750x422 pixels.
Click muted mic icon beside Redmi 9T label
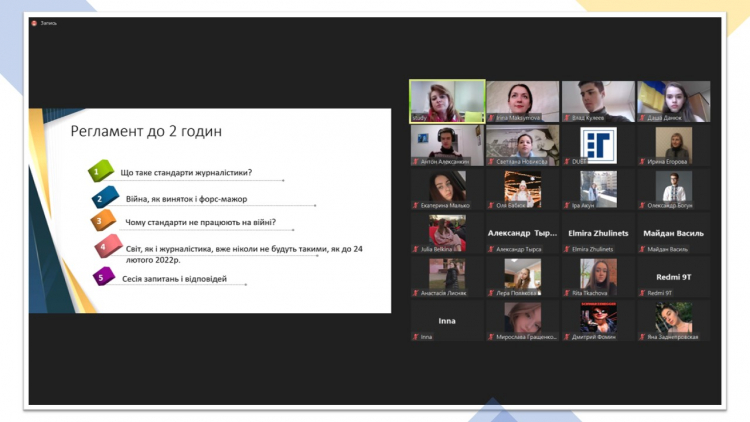[x=642, y=293]
